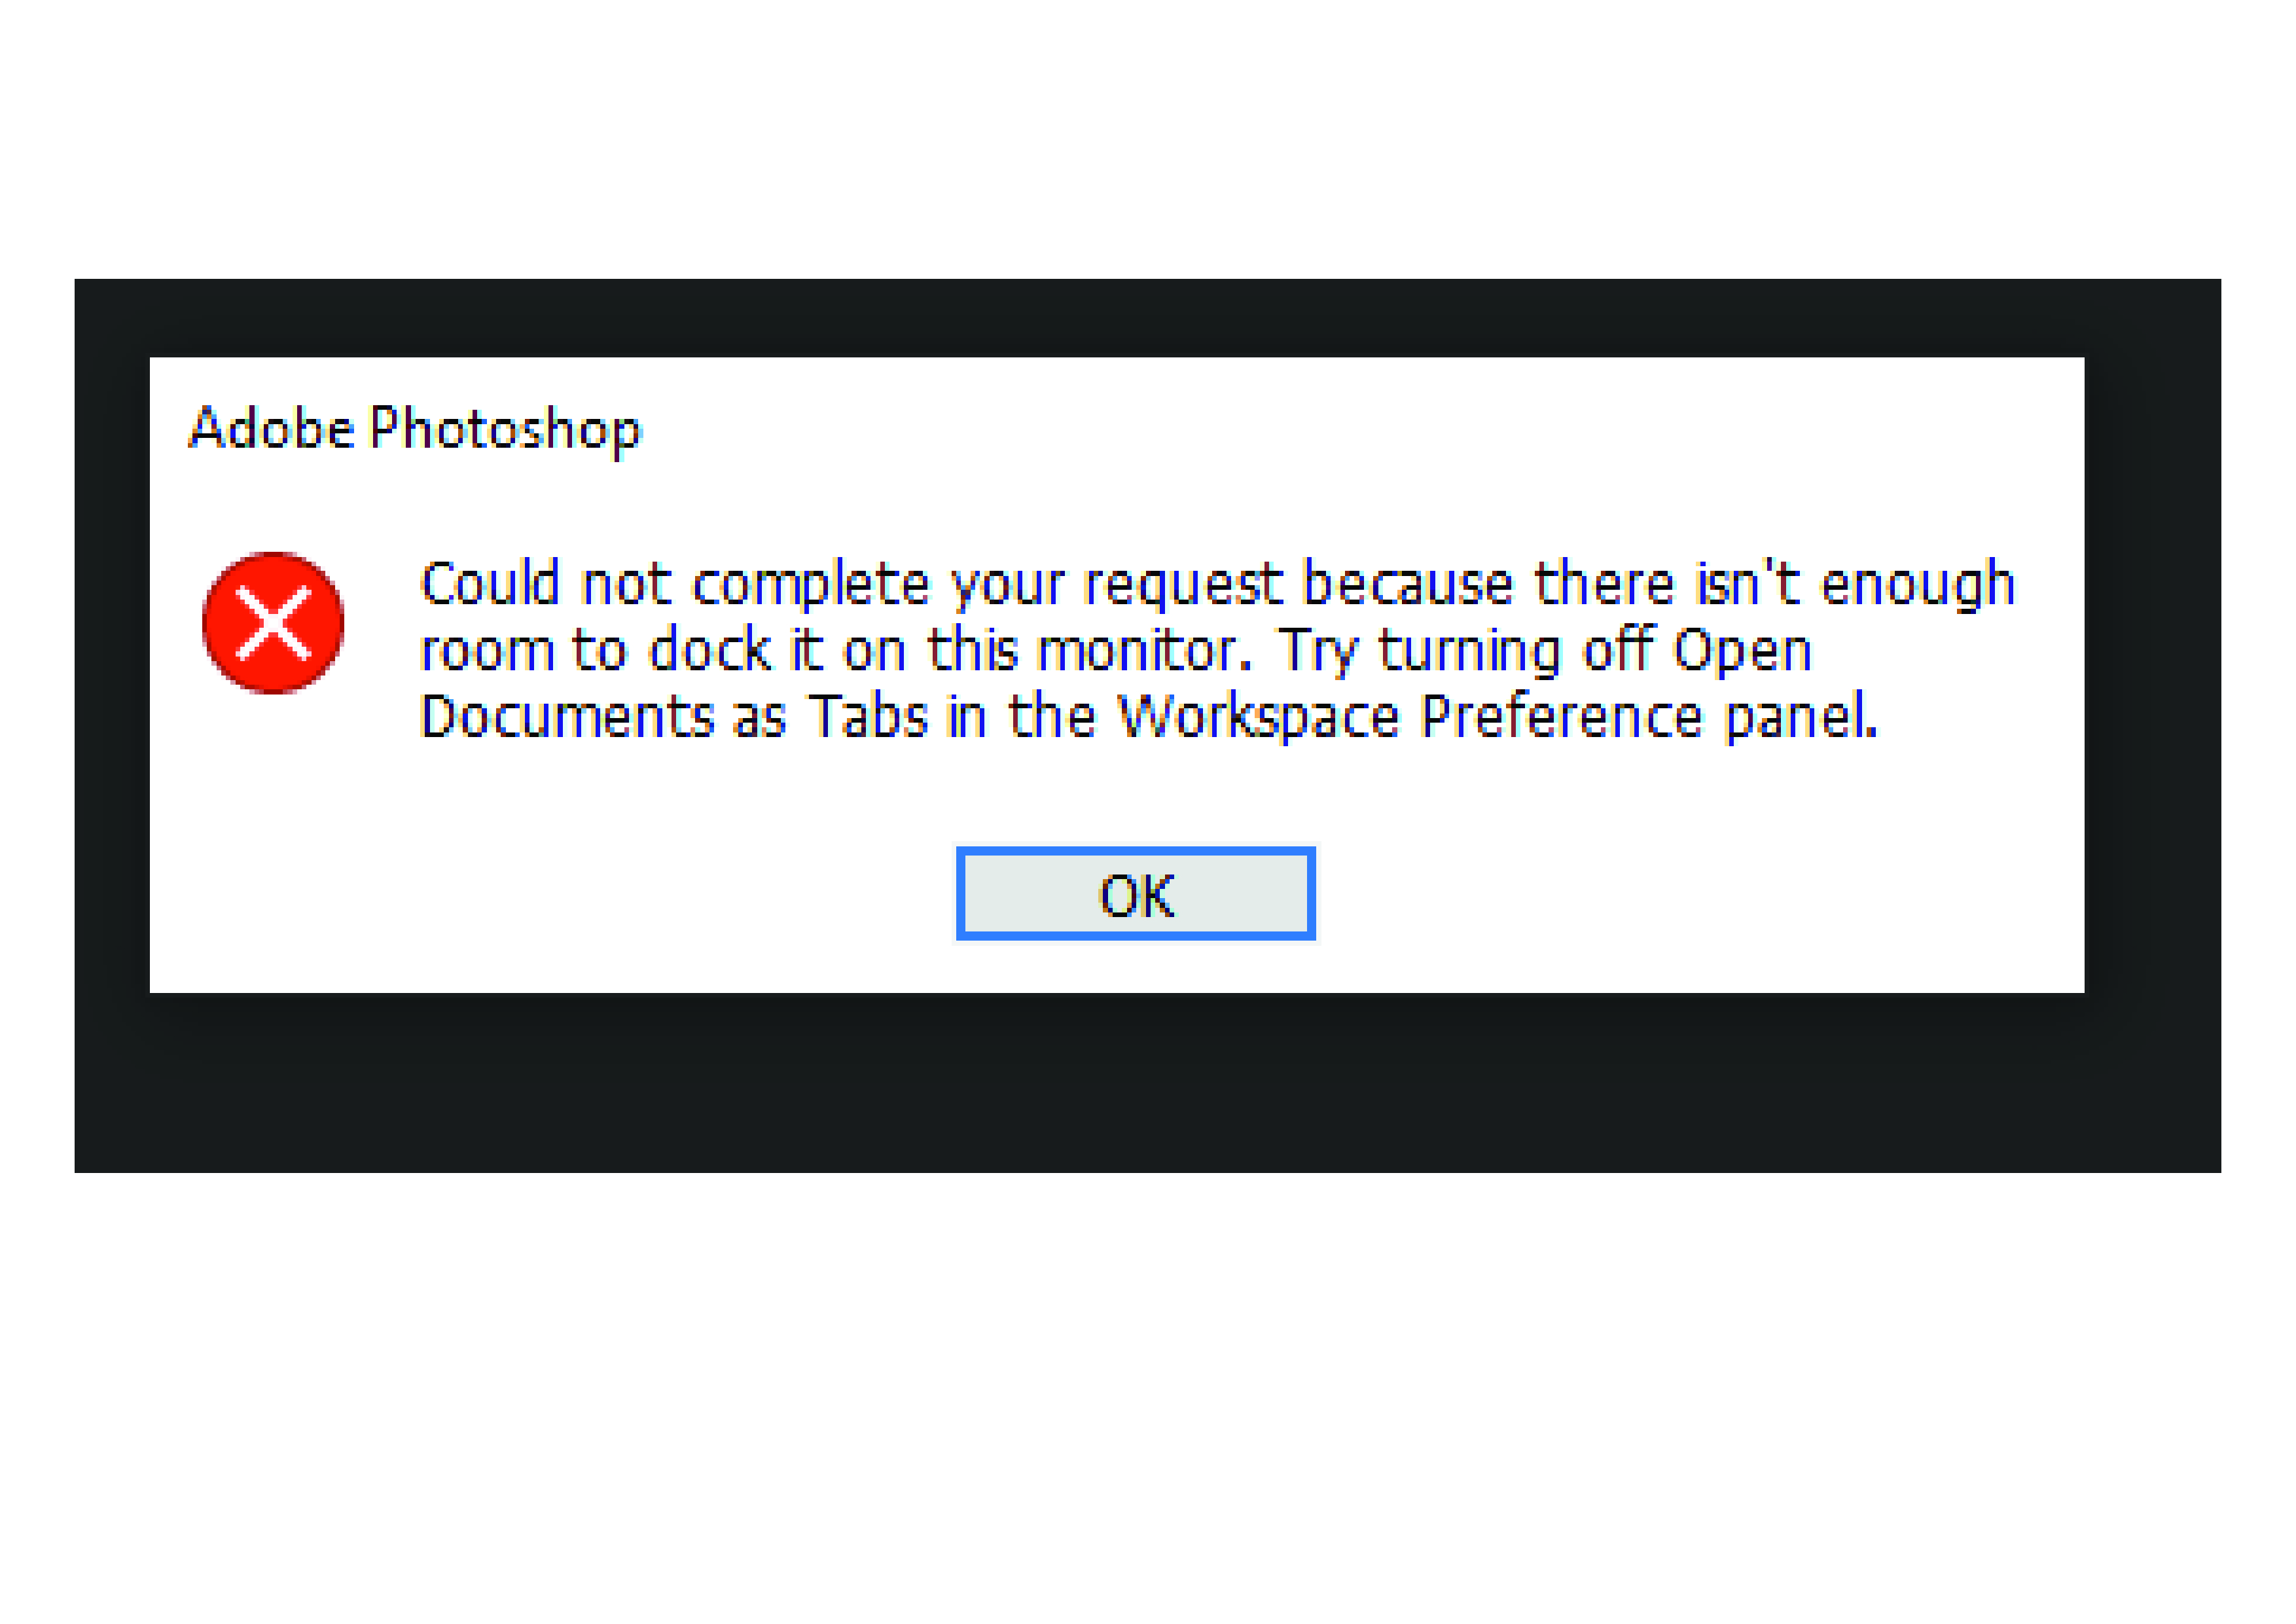Click the word "Adobe" in the title

click(271, 428)
